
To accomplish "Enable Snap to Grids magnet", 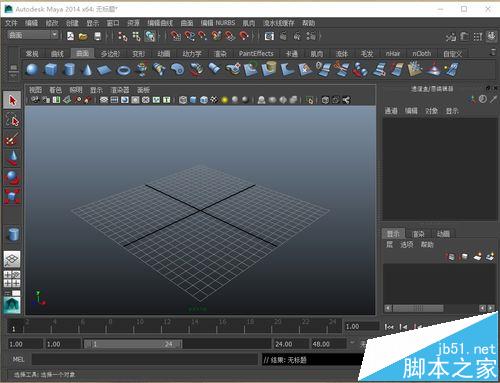I will pyautogui.click(x=175, y=36).
